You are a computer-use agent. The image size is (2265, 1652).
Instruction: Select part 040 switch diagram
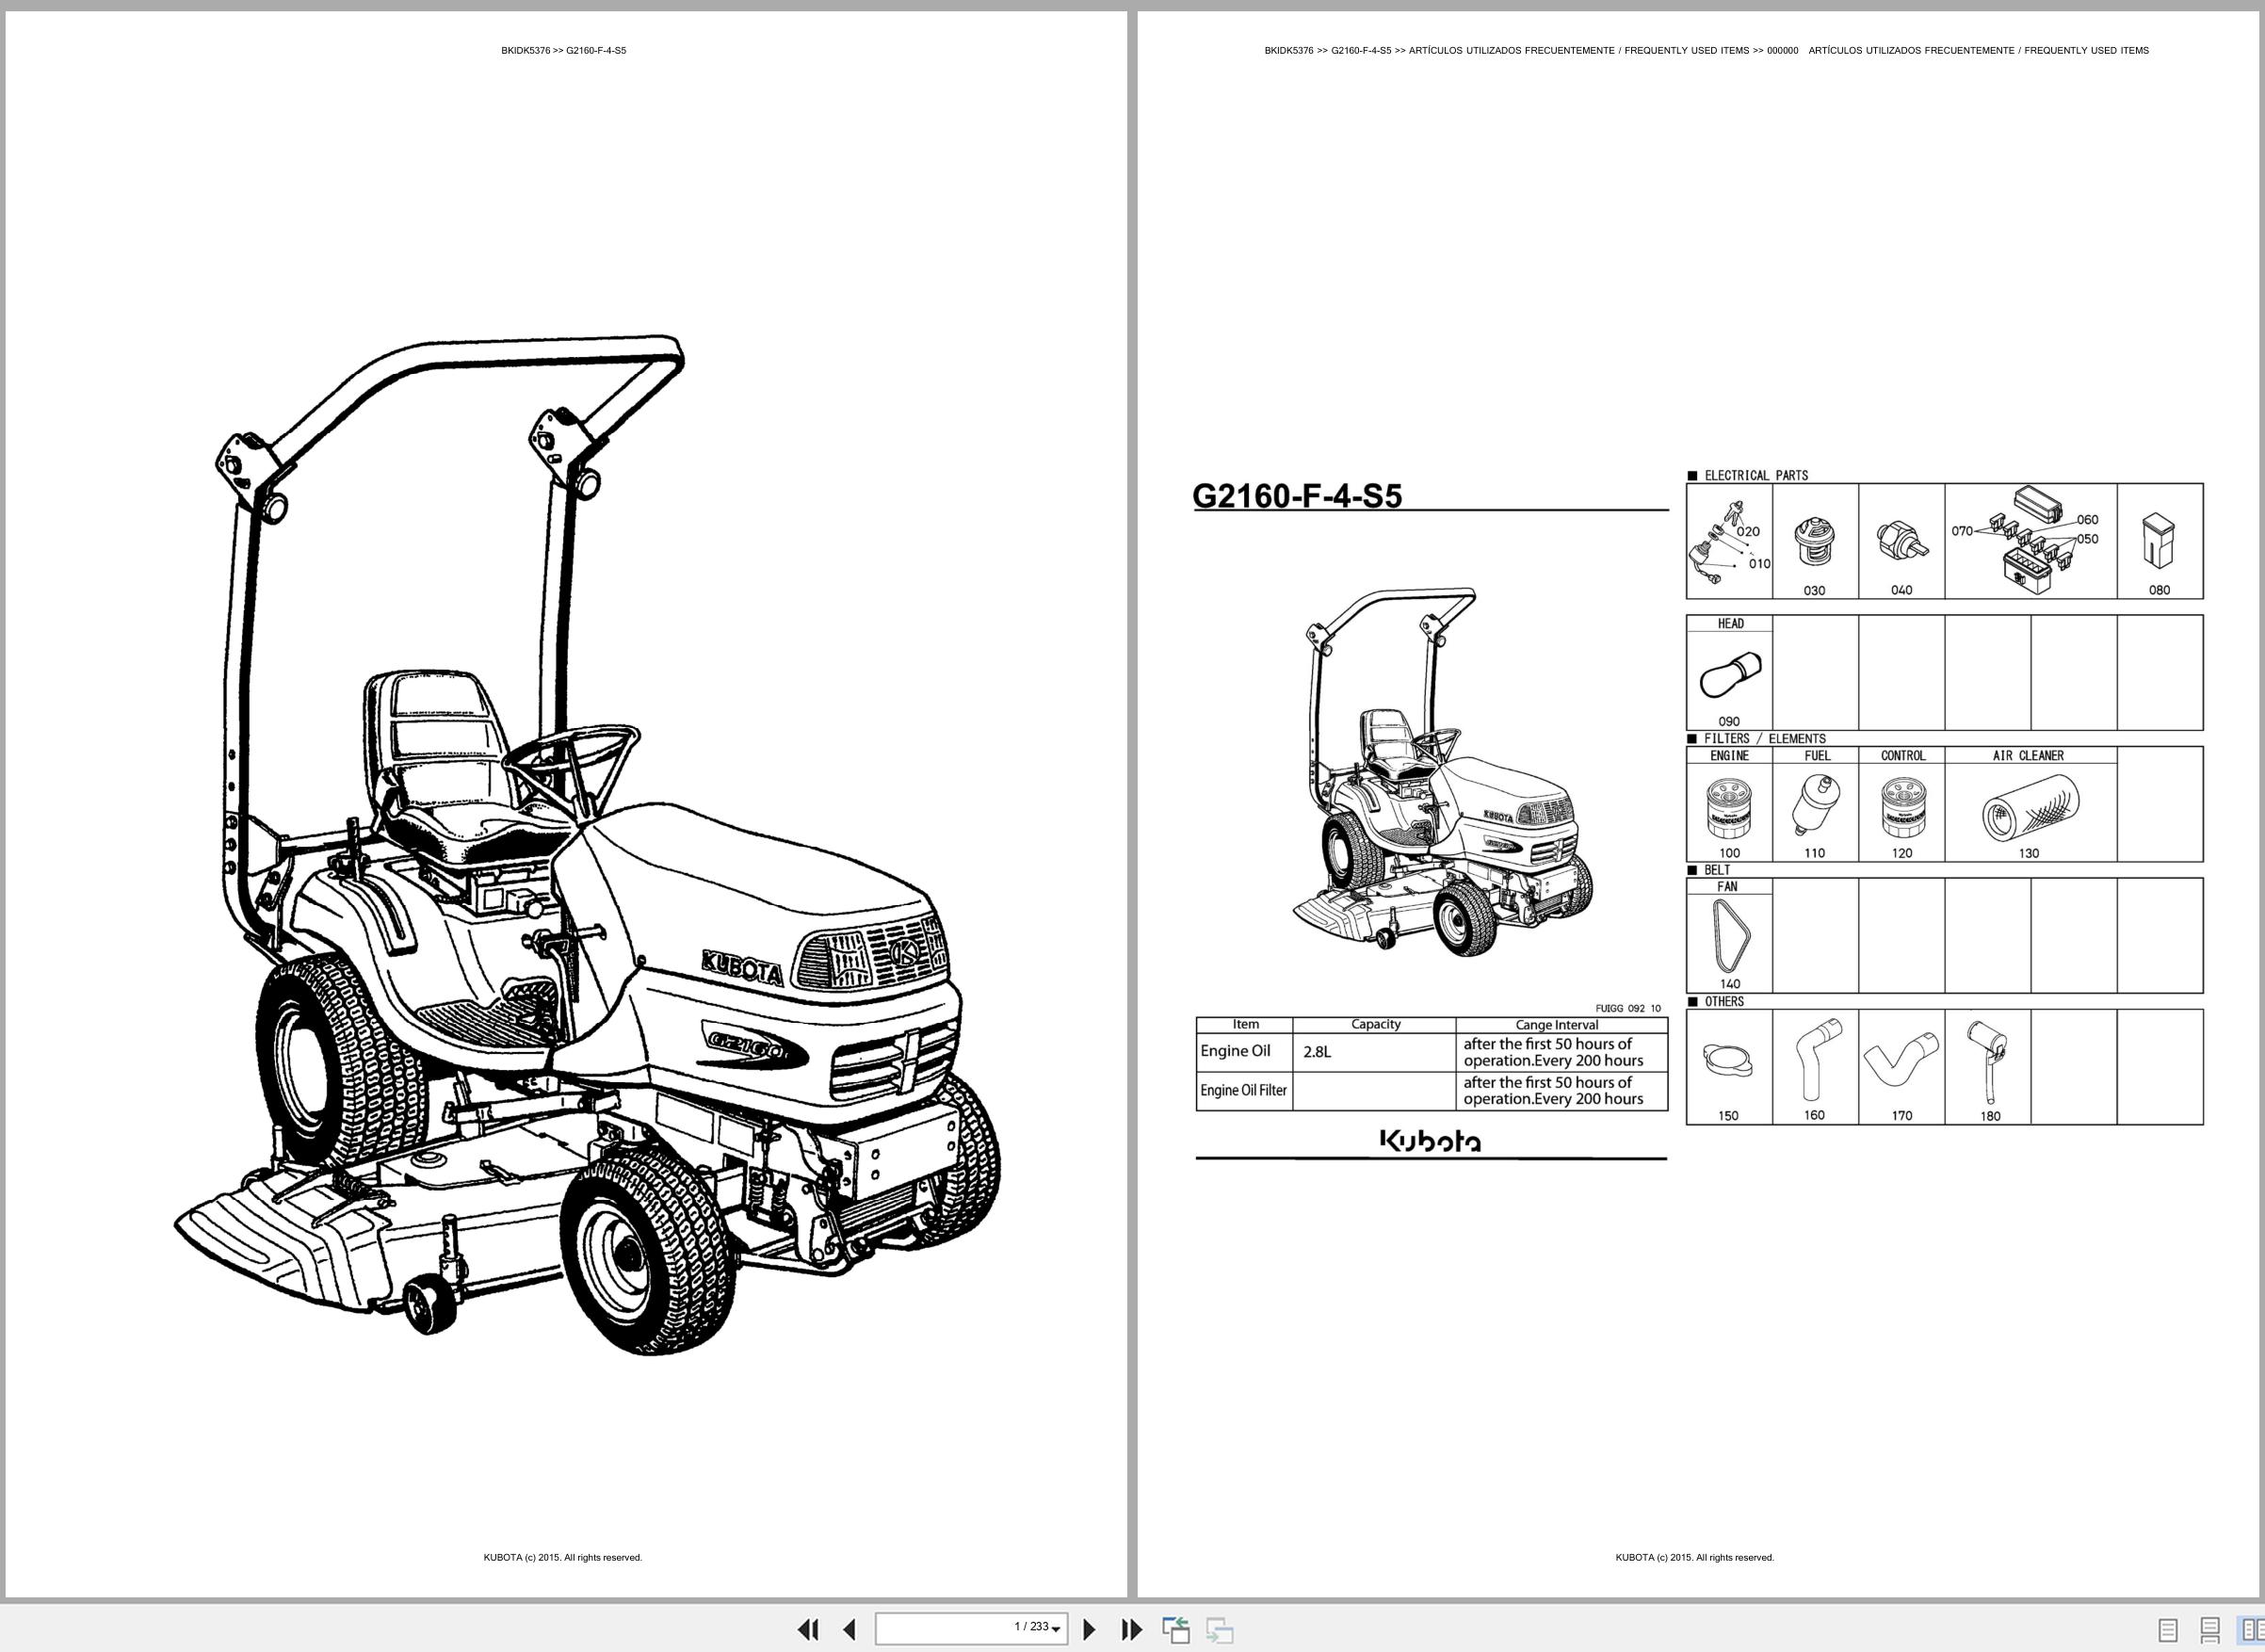[1901, 542]
